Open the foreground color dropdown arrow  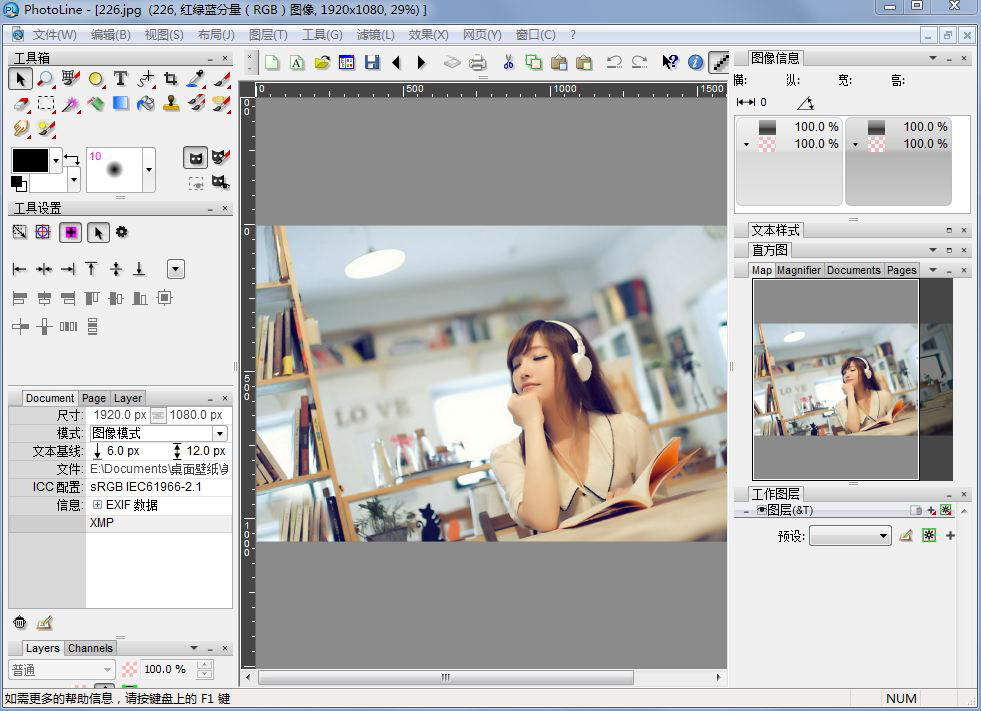56,161
